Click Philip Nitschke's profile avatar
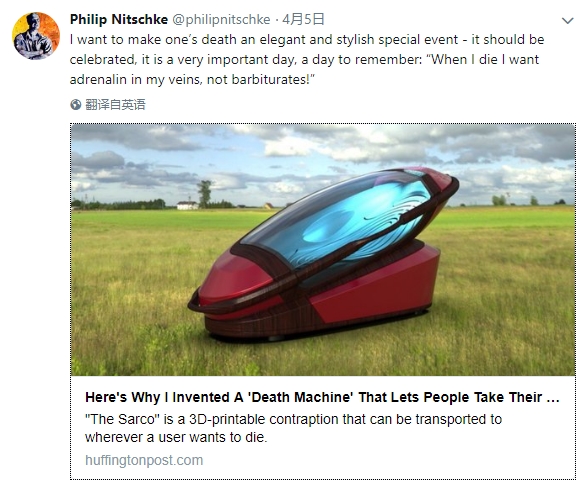 (36, 36)
